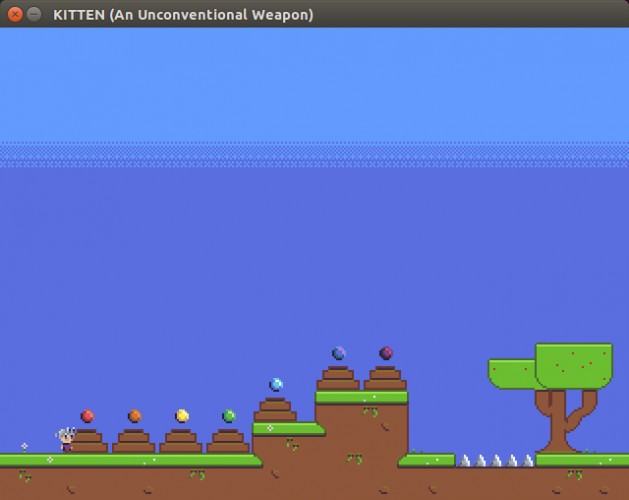Image resolution: width=629 pixels, height=500 pixels.
Task: Pick the dark blue orb on the hill
Action: (339, 353)
